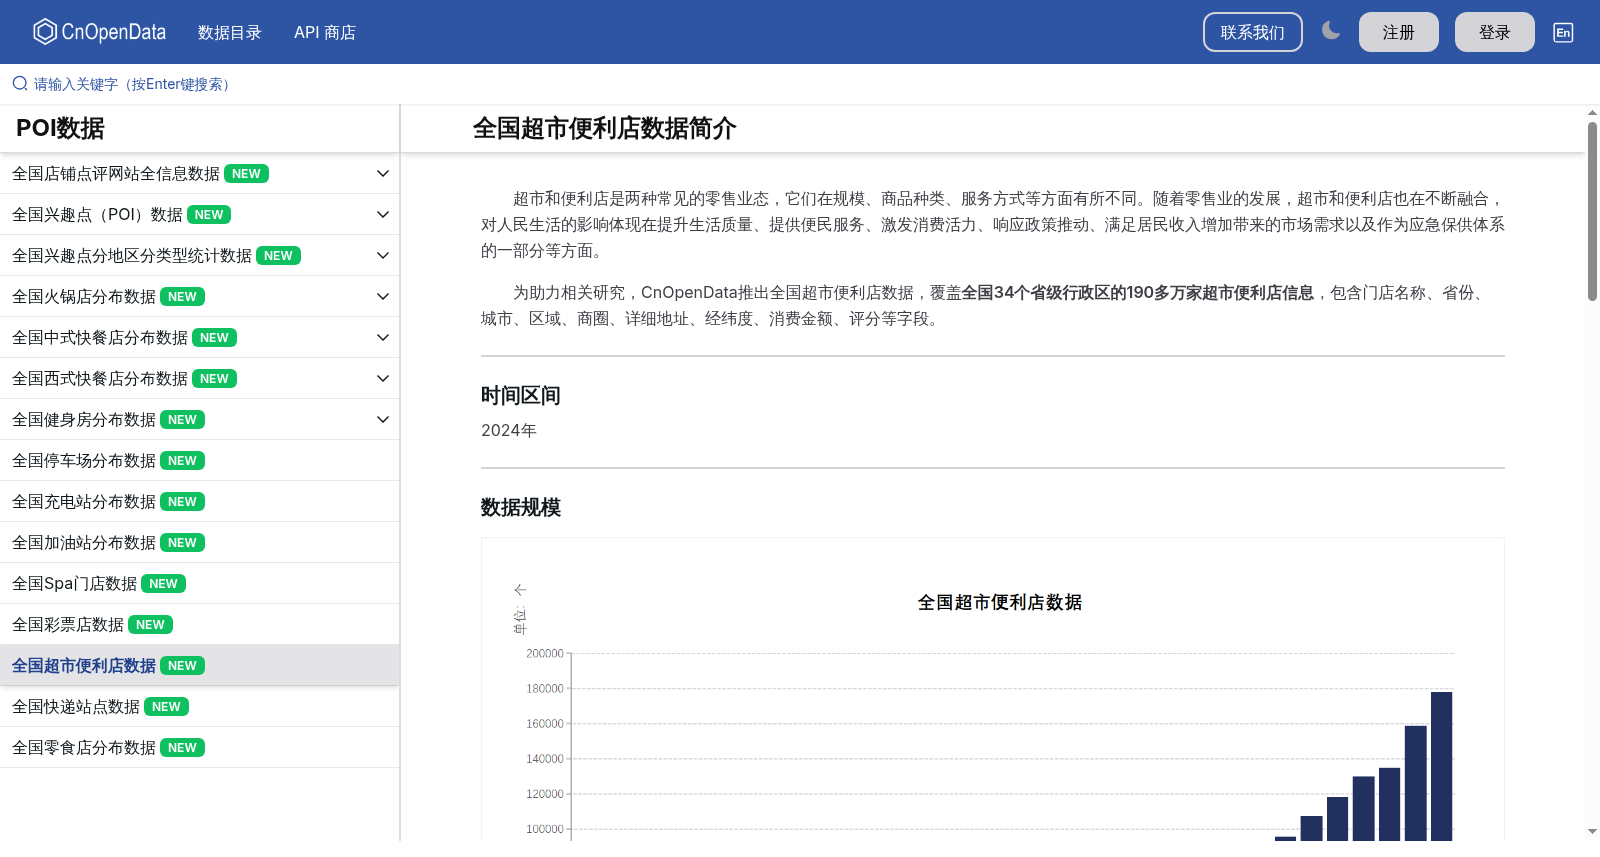Expand 全国火锅店分布数据 chevron
Viewport: 1600px width, 857px height.
pos(382,297)
